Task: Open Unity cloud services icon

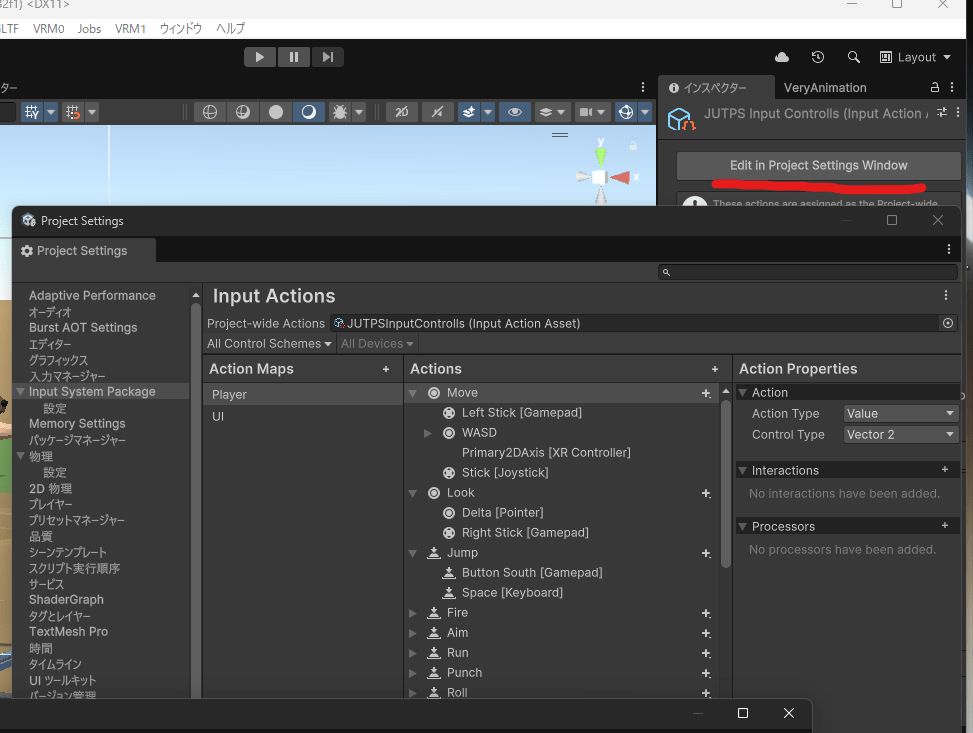Action: [782, 57]
